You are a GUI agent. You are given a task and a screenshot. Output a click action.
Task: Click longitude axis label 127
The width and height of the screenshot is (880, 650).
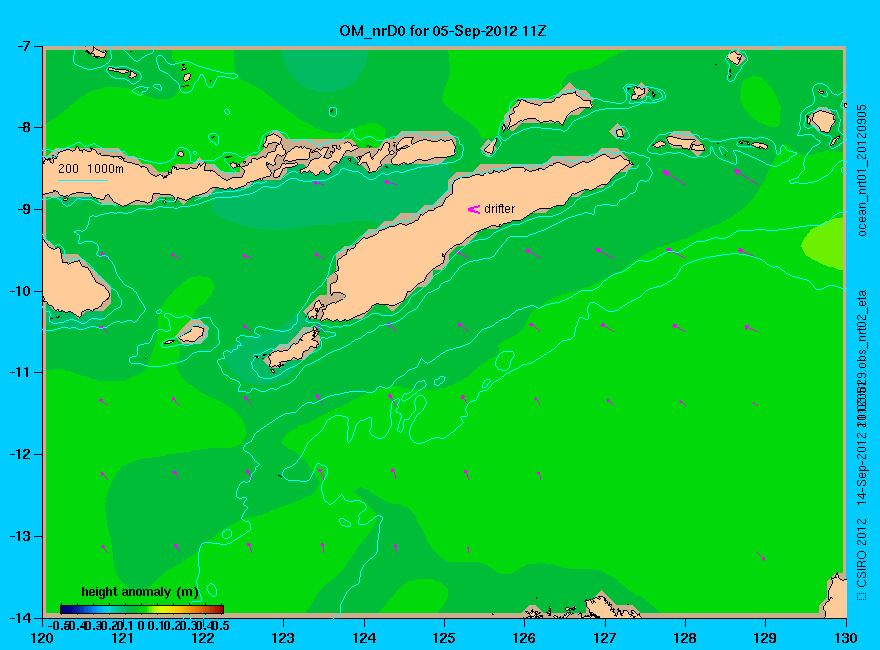coord(604,638)
